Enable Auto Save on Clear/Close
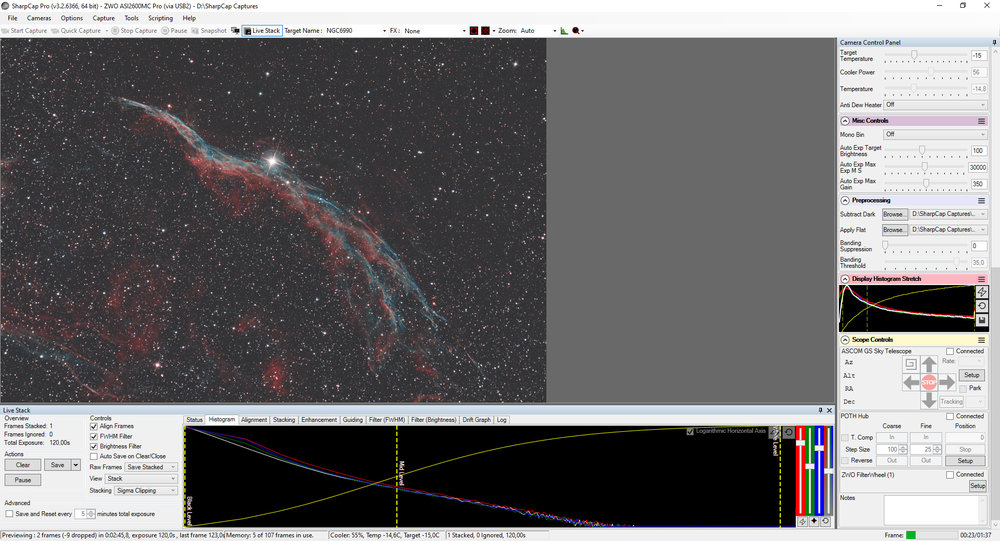 (x=94, y=456)
